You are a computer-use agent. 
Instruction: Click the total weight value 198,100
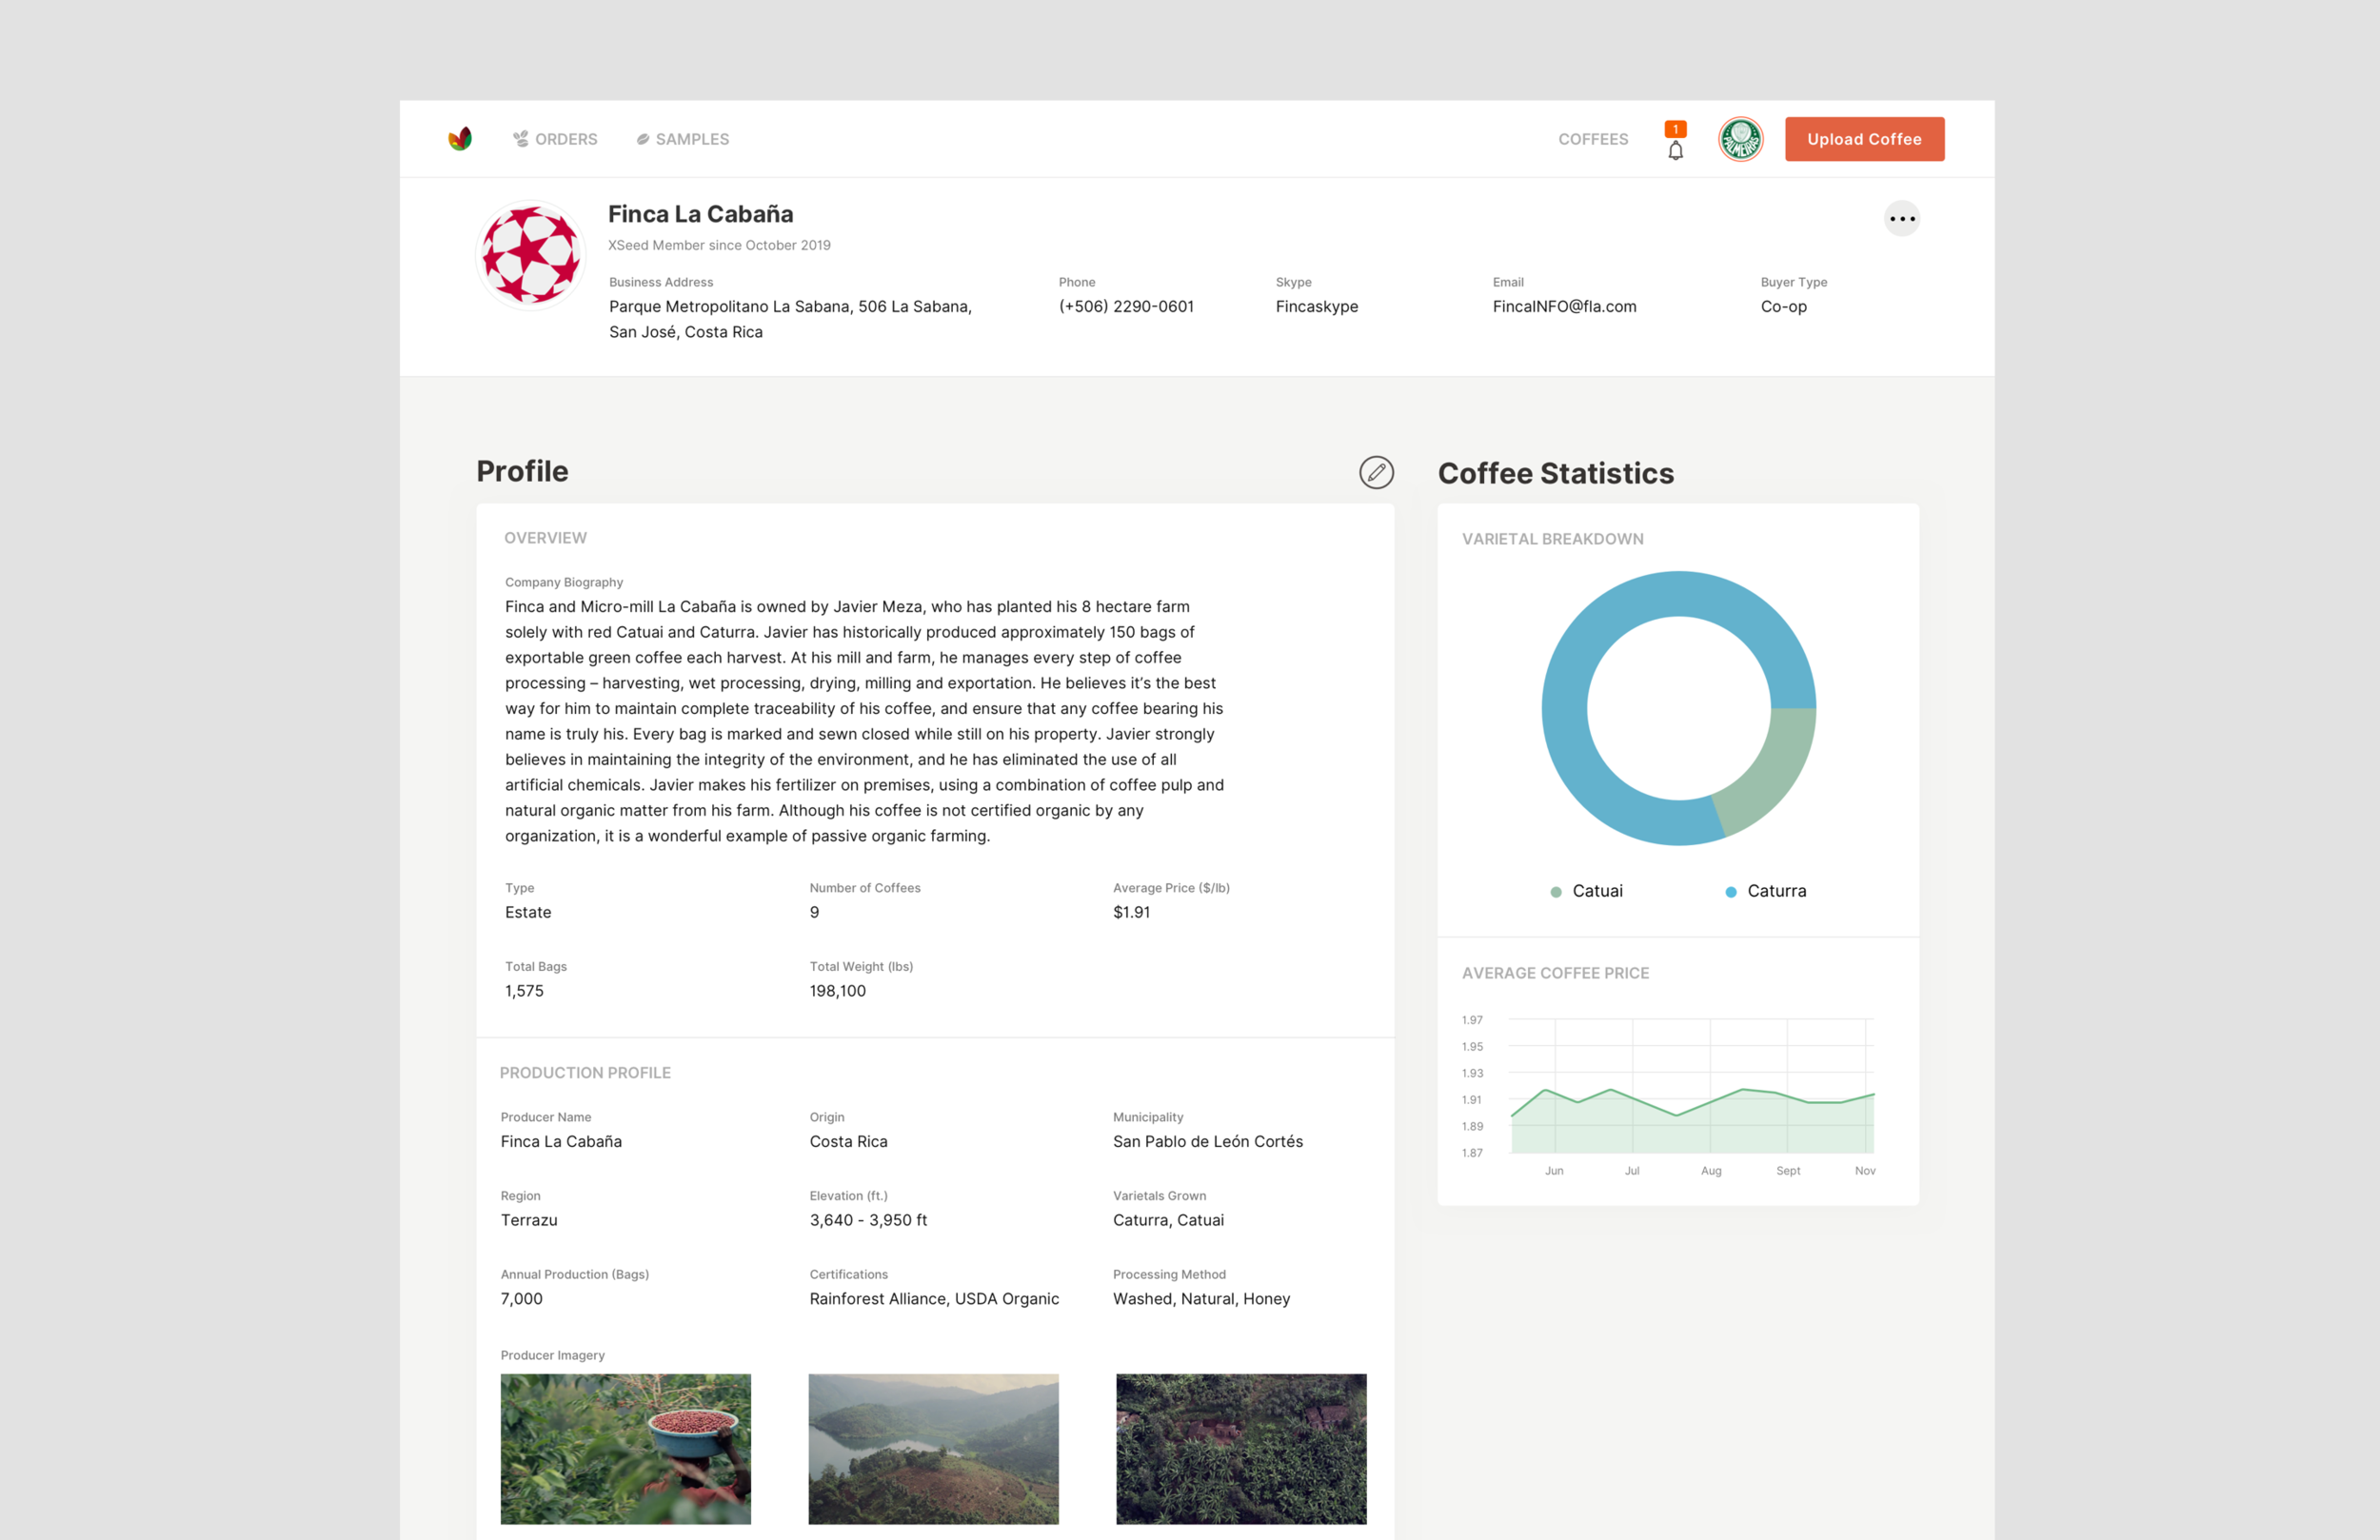click(x=838, y=991)
